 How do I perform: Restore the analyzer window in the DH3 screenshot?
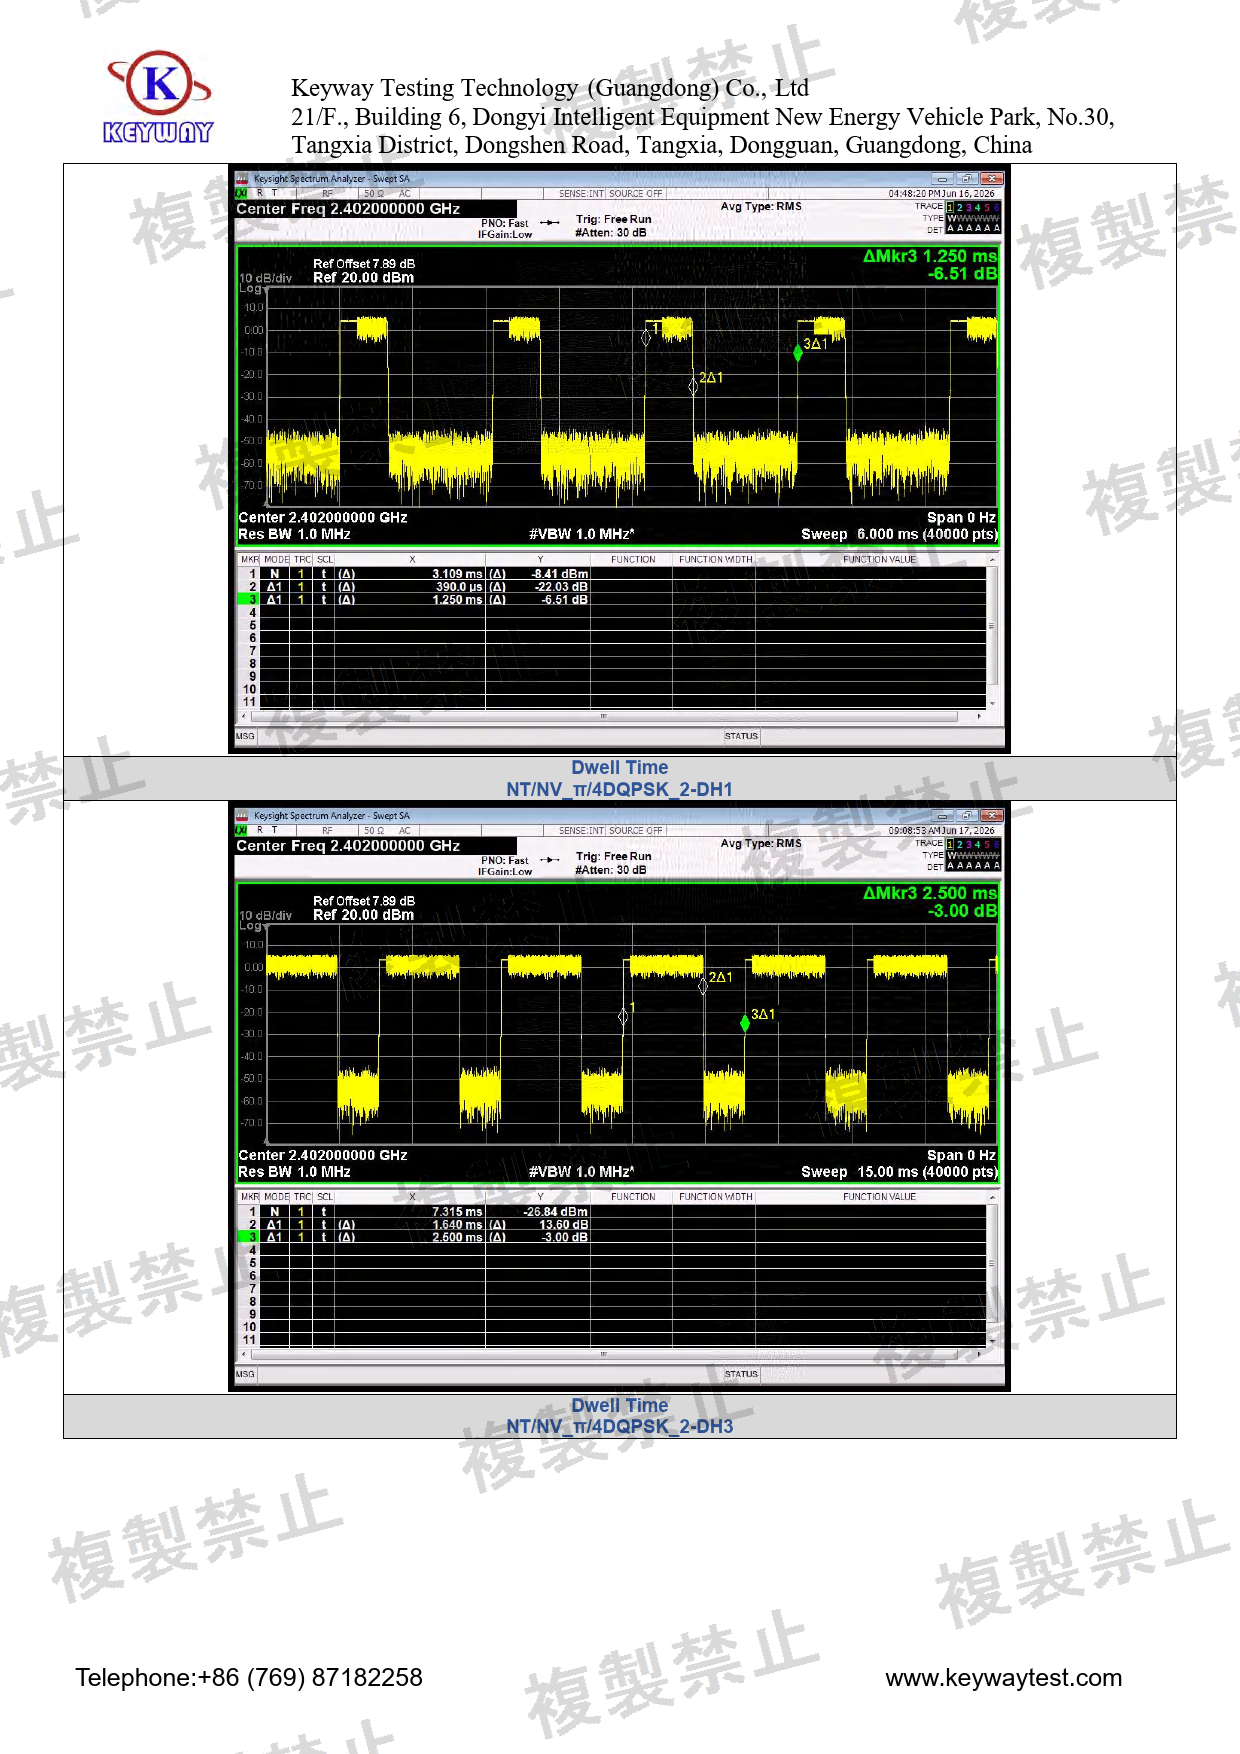(x=967, y=816)
